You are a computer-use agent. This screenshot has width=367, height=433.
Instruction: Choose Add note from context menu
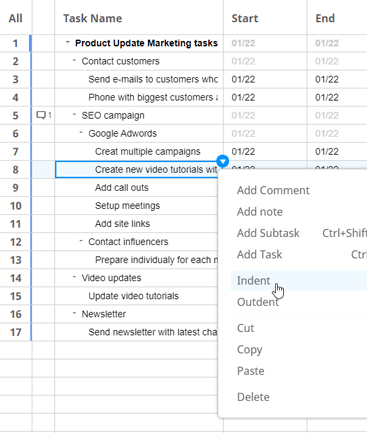pos(260,212)
